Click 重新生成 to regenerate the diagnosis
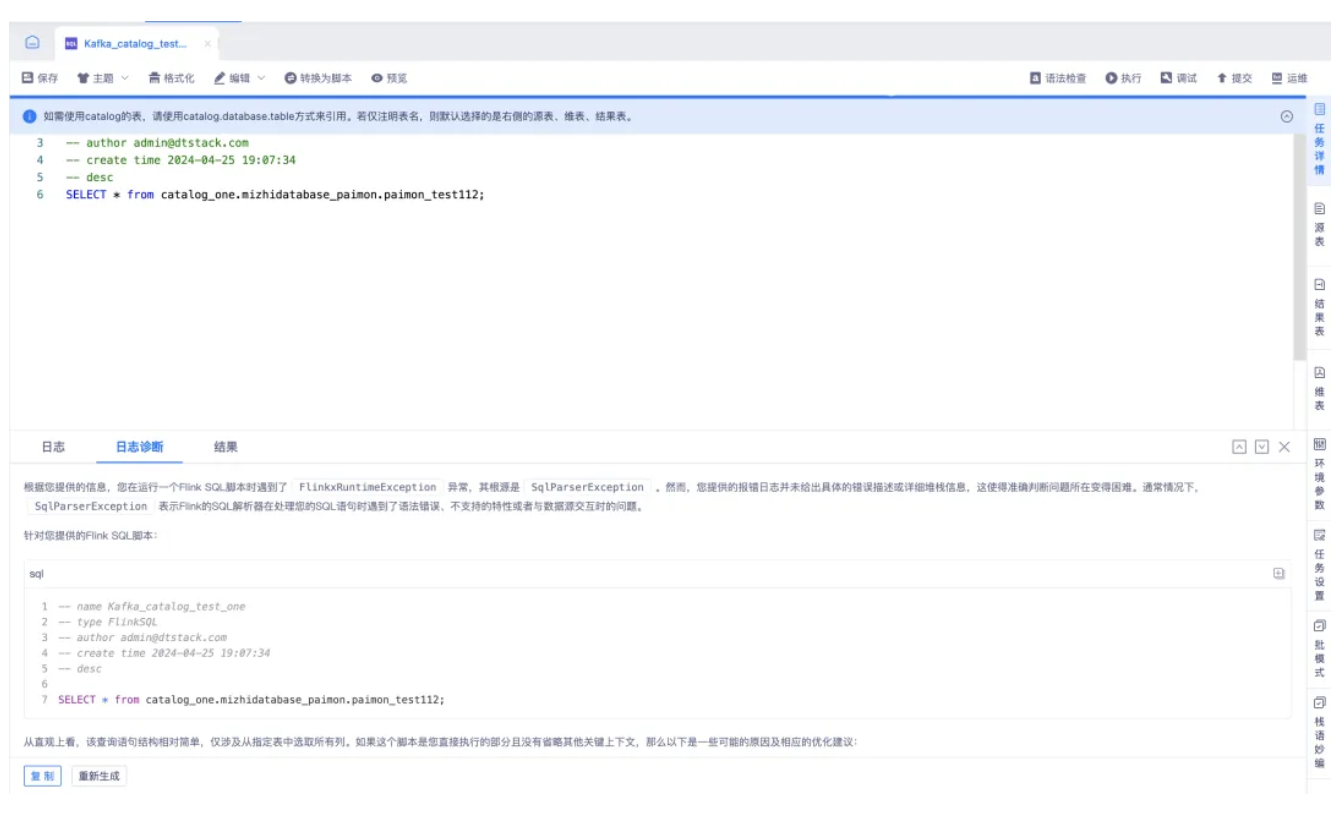The image size is (1344, 818). [x=99, y=776]
